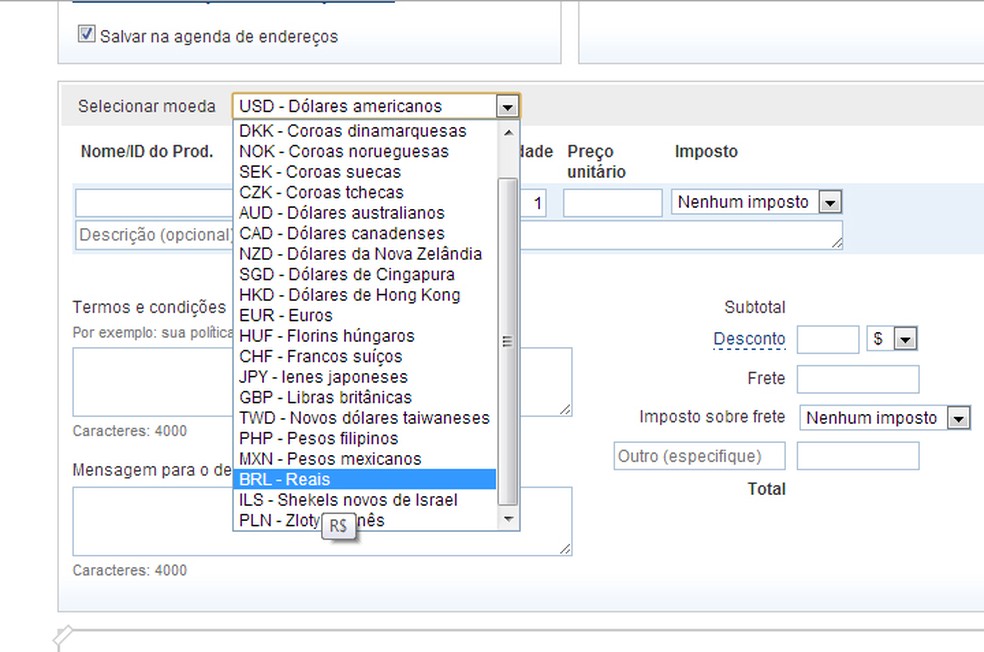Click the 'Desconto' link
Screen dimensions: 984x652
[x=749, y=339]
